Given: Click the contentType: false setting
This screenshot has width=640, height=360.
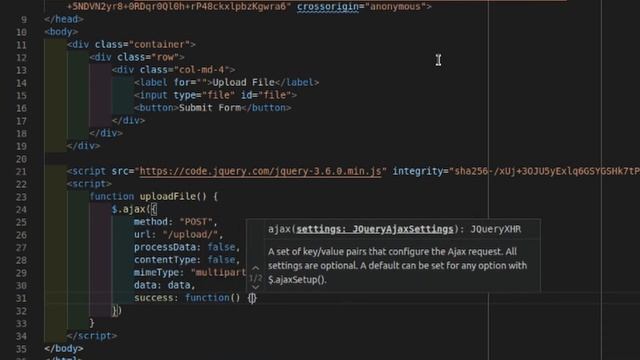Looking at the screenshot, I should click(187, 260).
